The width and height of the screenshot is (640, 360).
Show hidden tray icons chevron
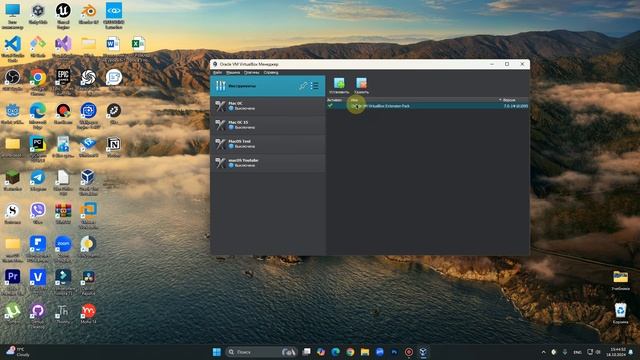point(543,352)
